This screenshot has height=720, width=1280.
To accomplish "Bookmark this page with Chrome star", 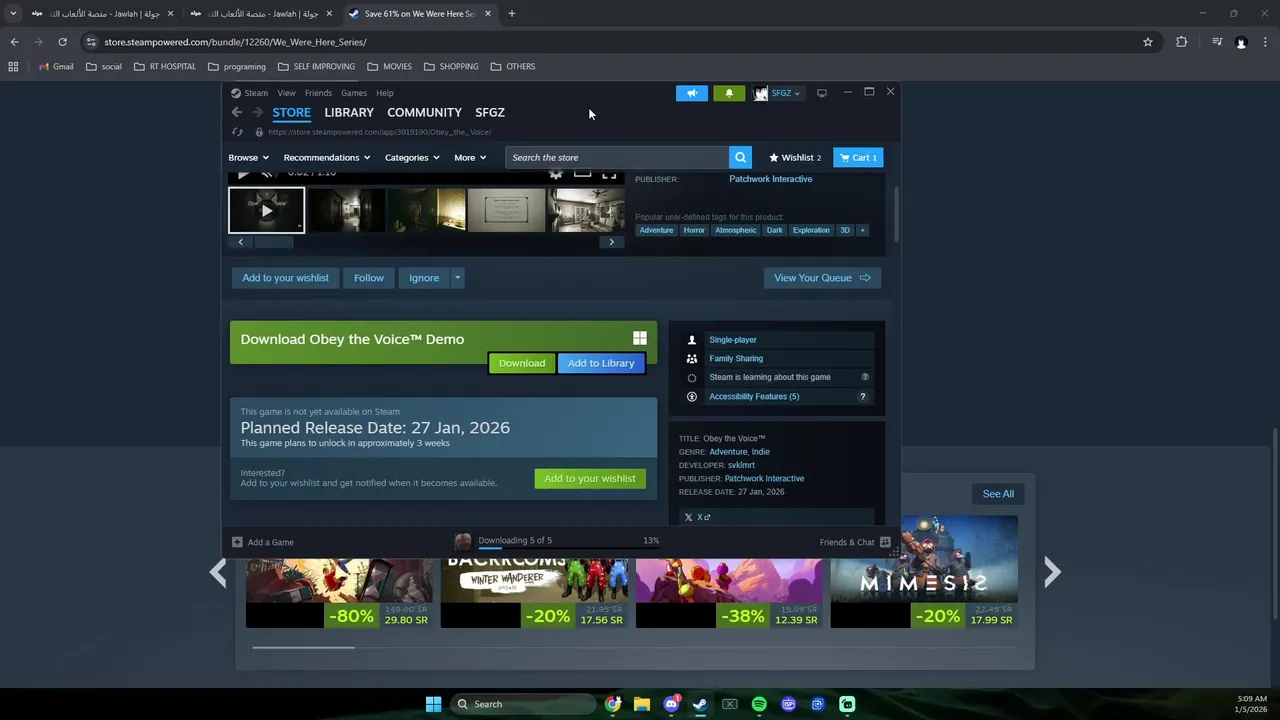I will pyautogui.click(x=1148, y=42).
